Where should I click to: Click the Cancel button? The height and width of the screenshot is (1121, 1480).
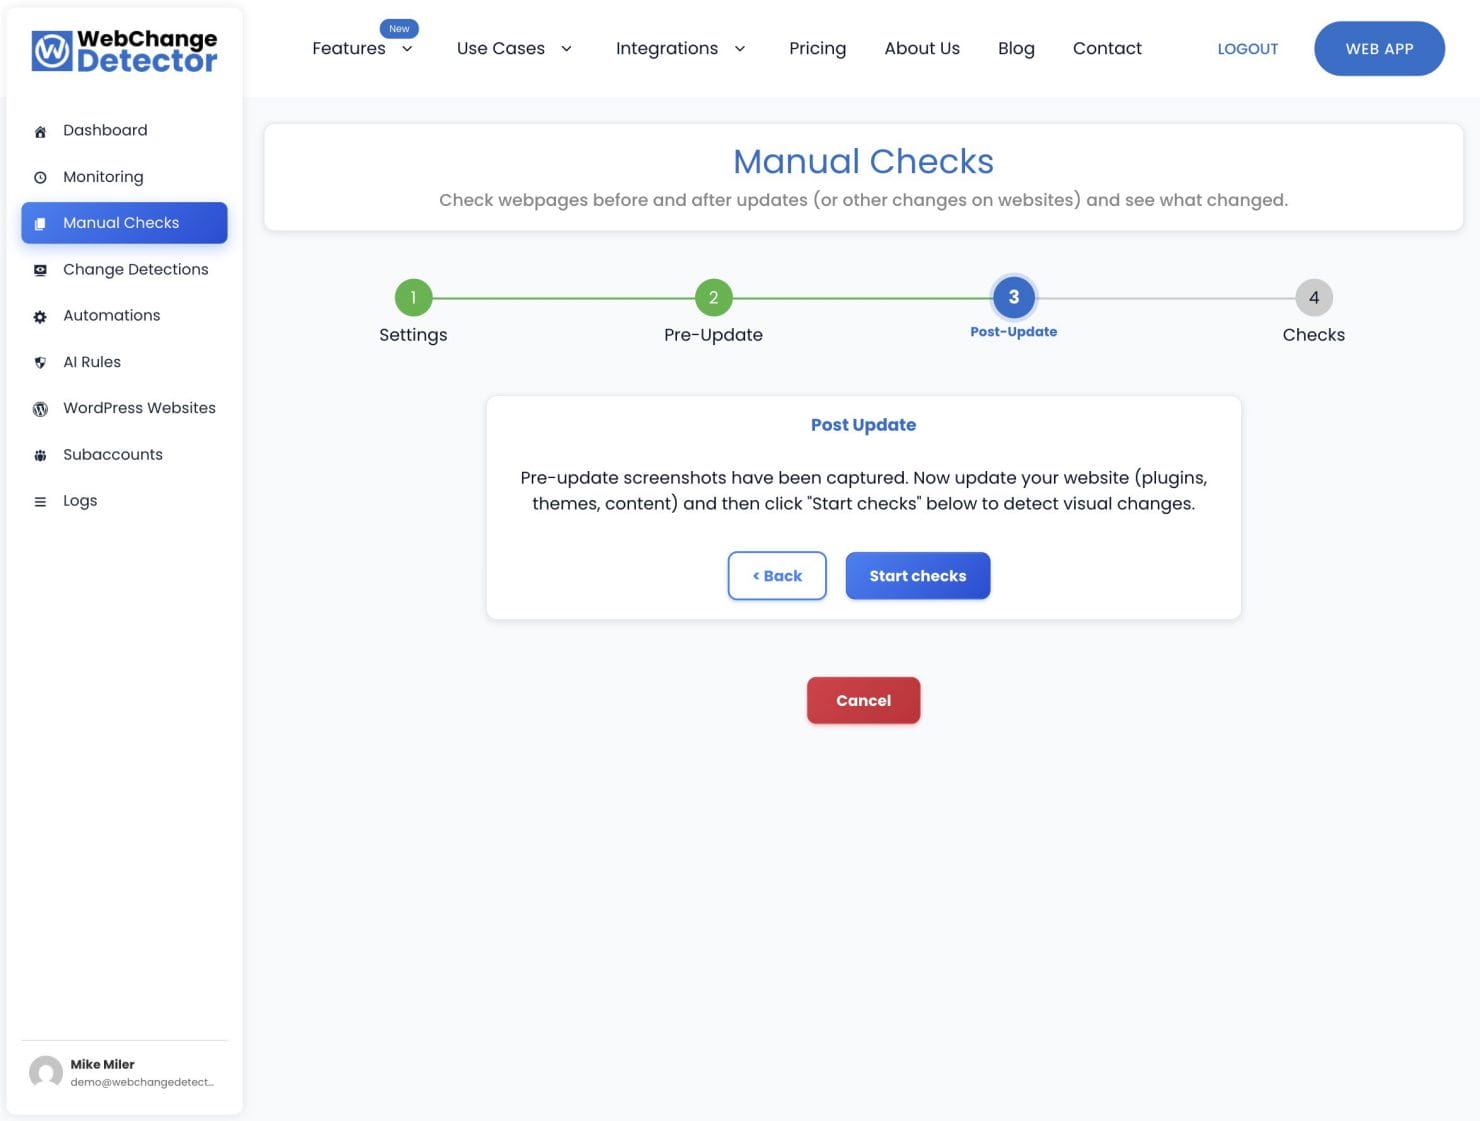[x=863, y=700]
